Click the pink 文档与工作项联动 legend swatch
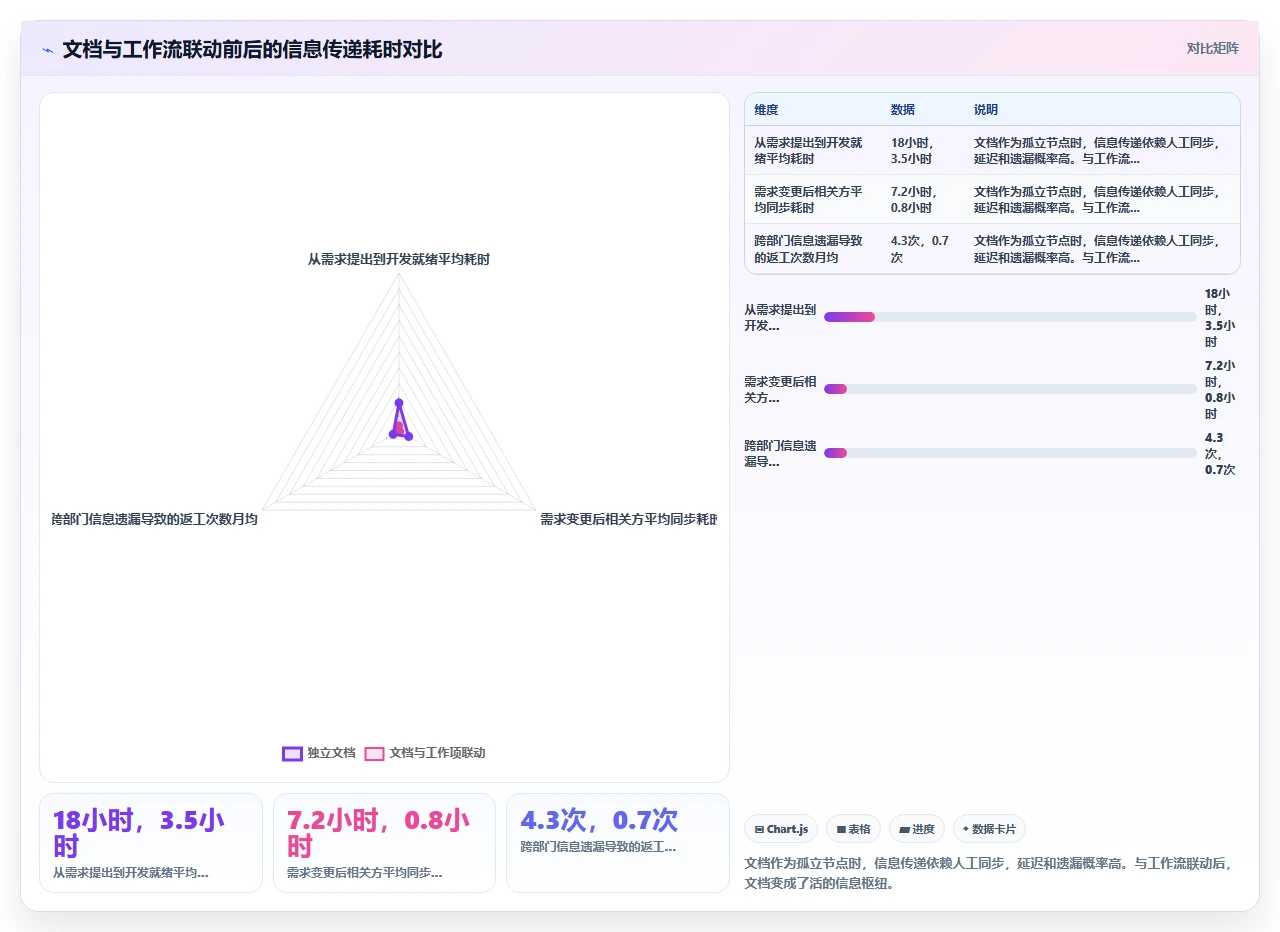 coord(374,753)
